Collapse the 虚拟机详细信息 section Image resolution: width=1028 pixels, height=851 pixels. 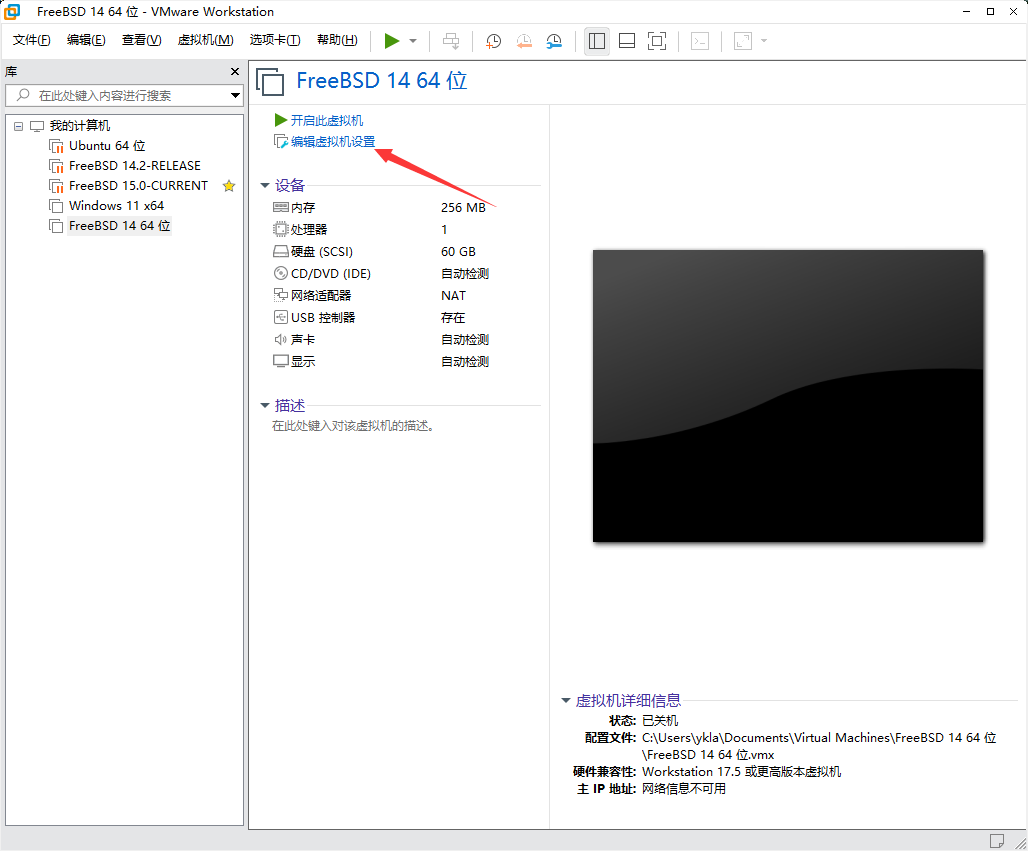click(x=566, y=701)
